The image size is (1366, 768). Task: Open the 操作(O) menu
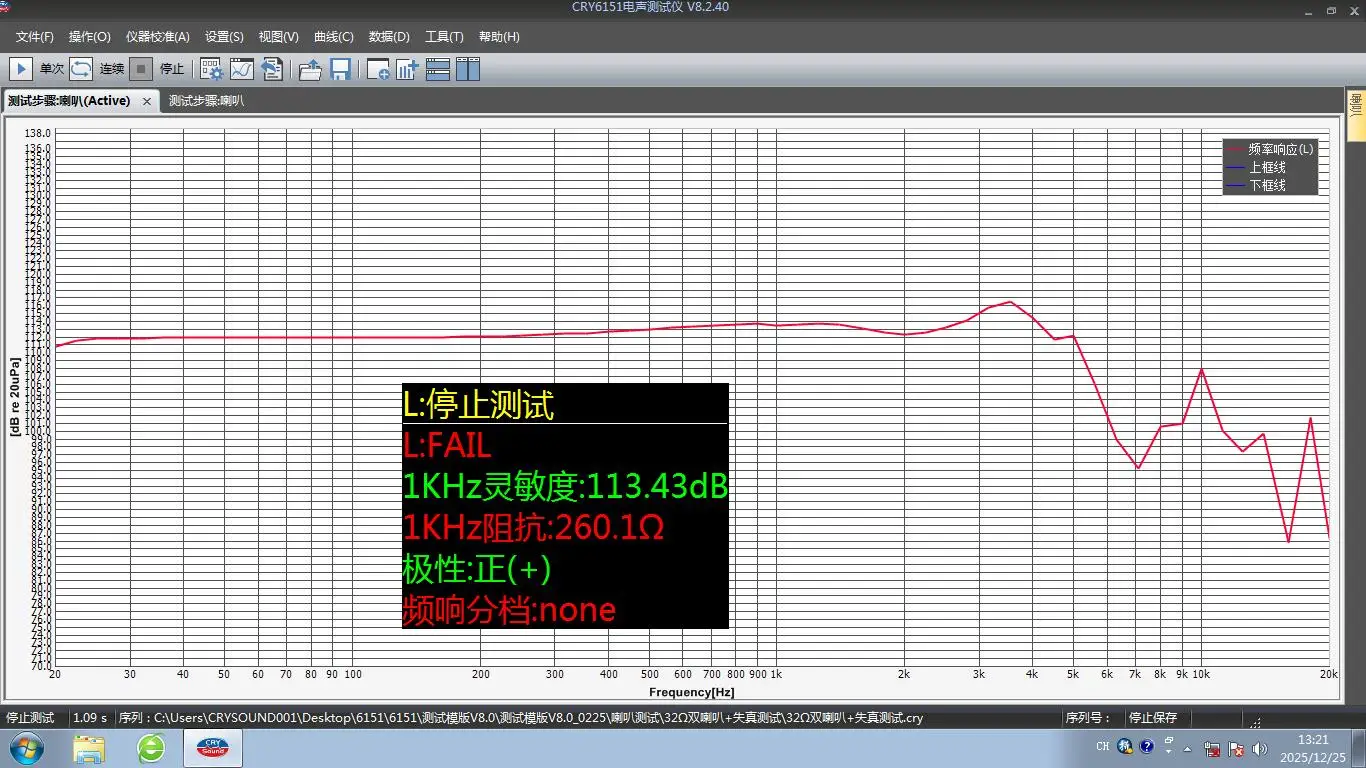[x=90, y=37]
